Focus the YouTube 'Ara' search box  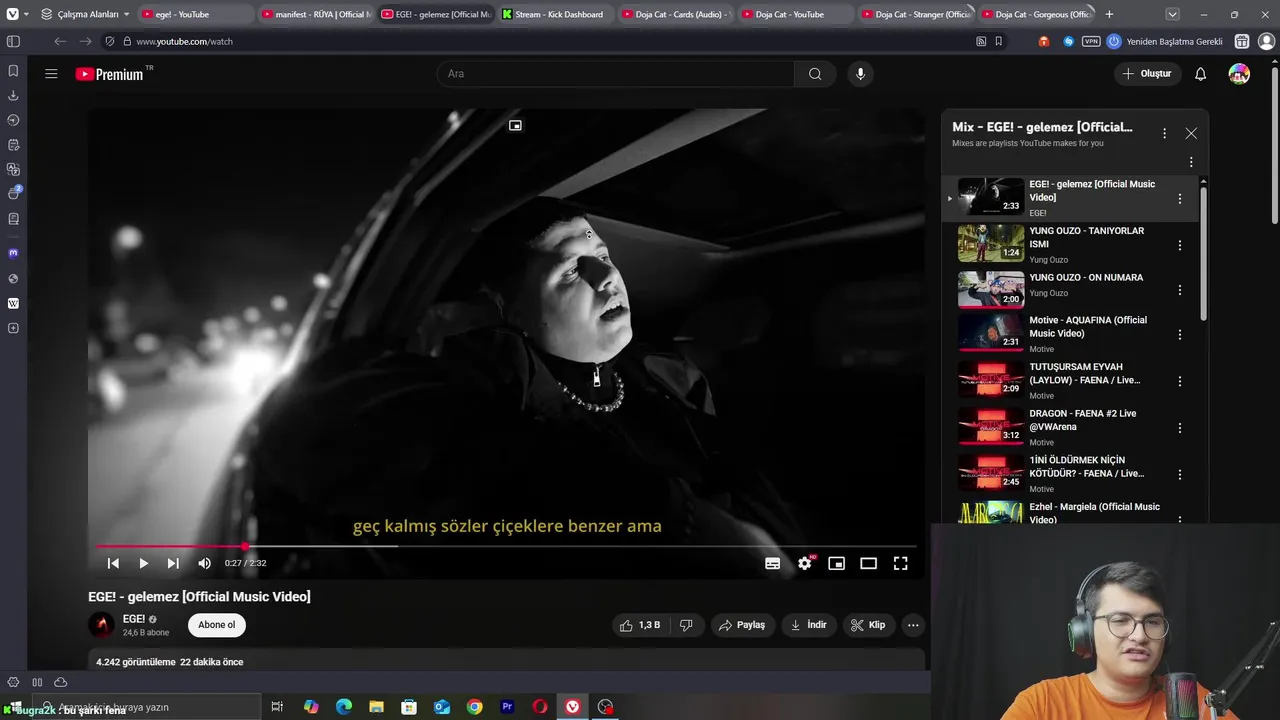(615, 74)
